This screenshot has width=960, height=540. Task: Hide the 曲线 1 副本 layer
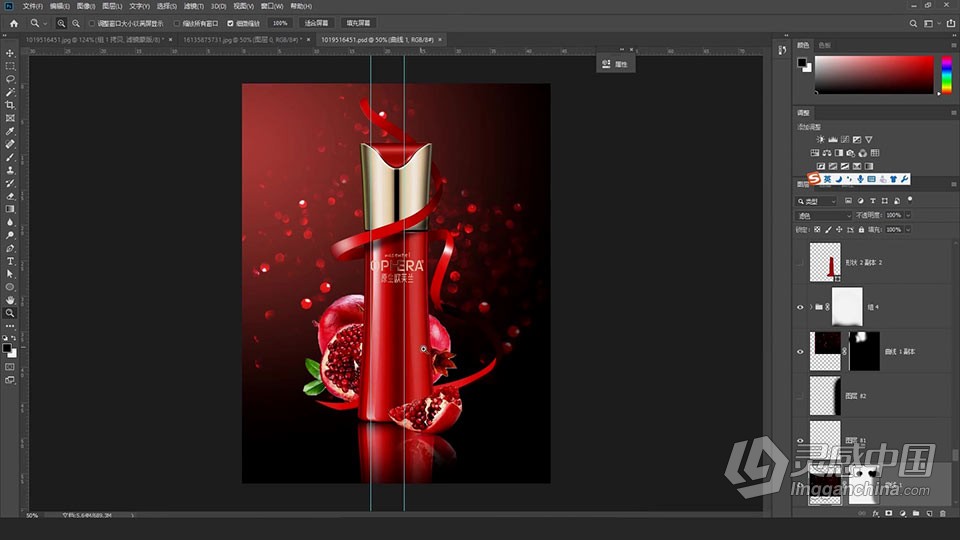[x=800, y=351]
